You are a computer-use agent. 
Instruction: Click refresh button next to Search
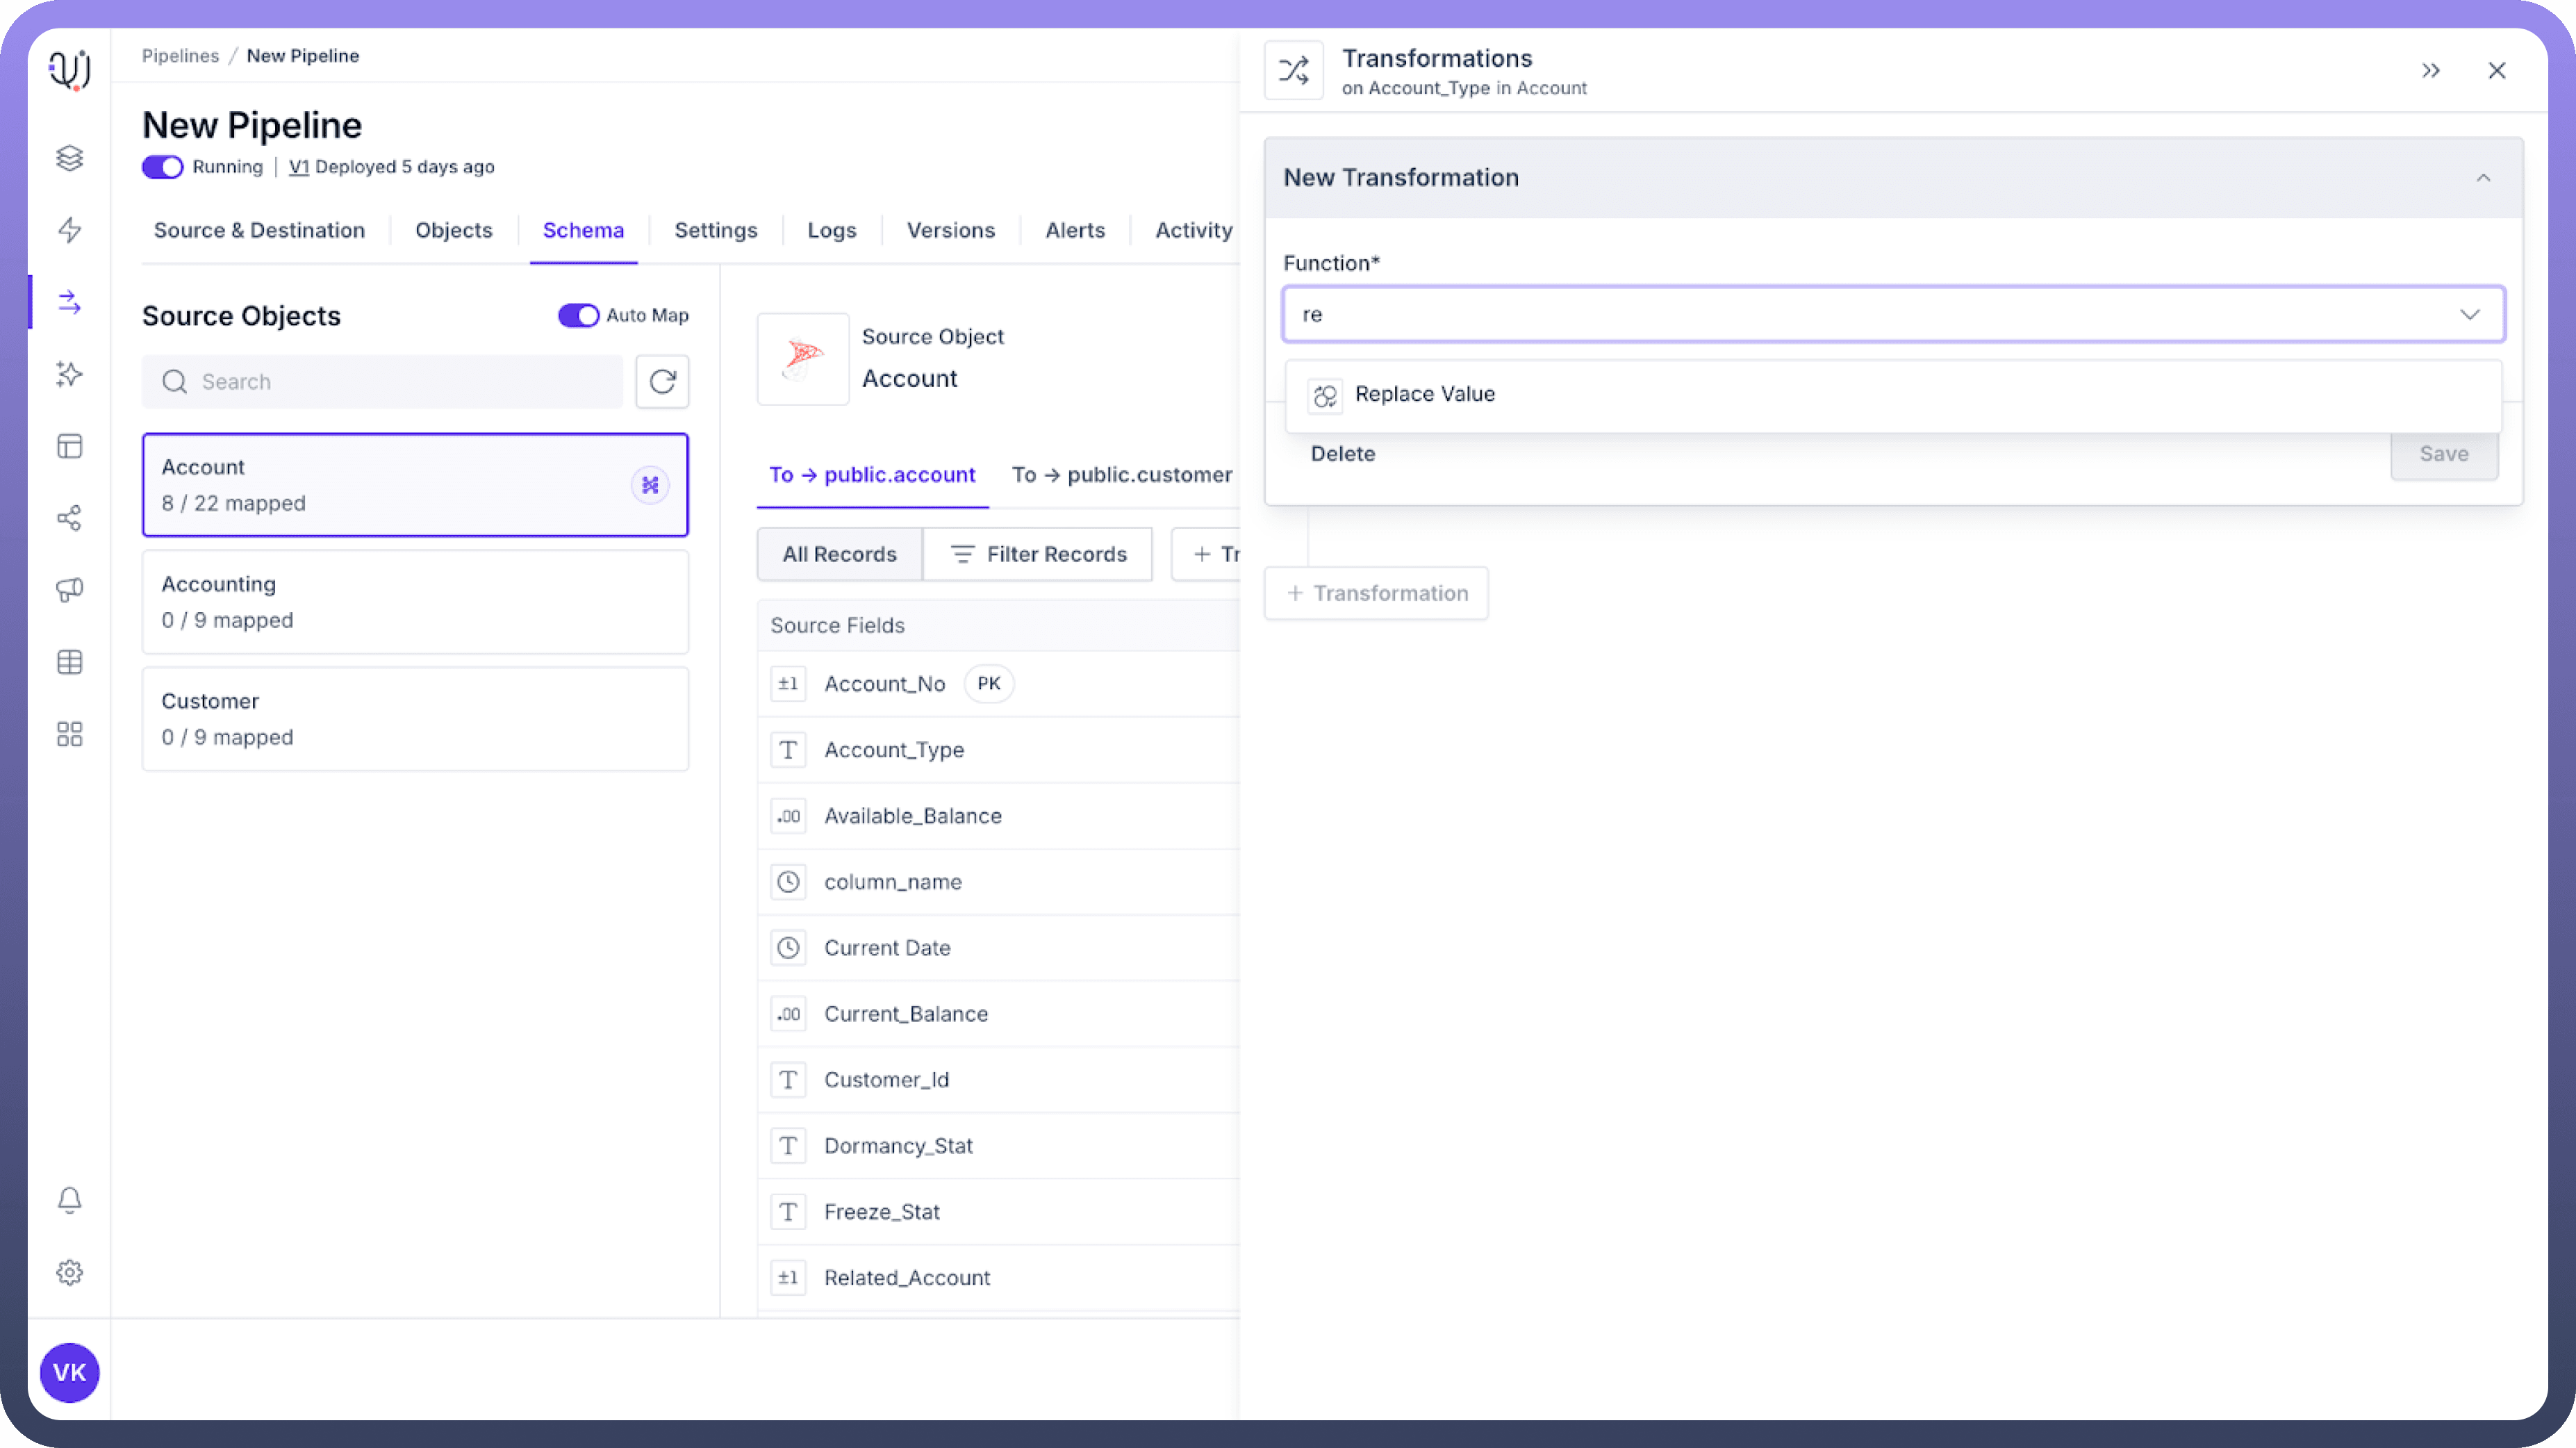point(662,381)
